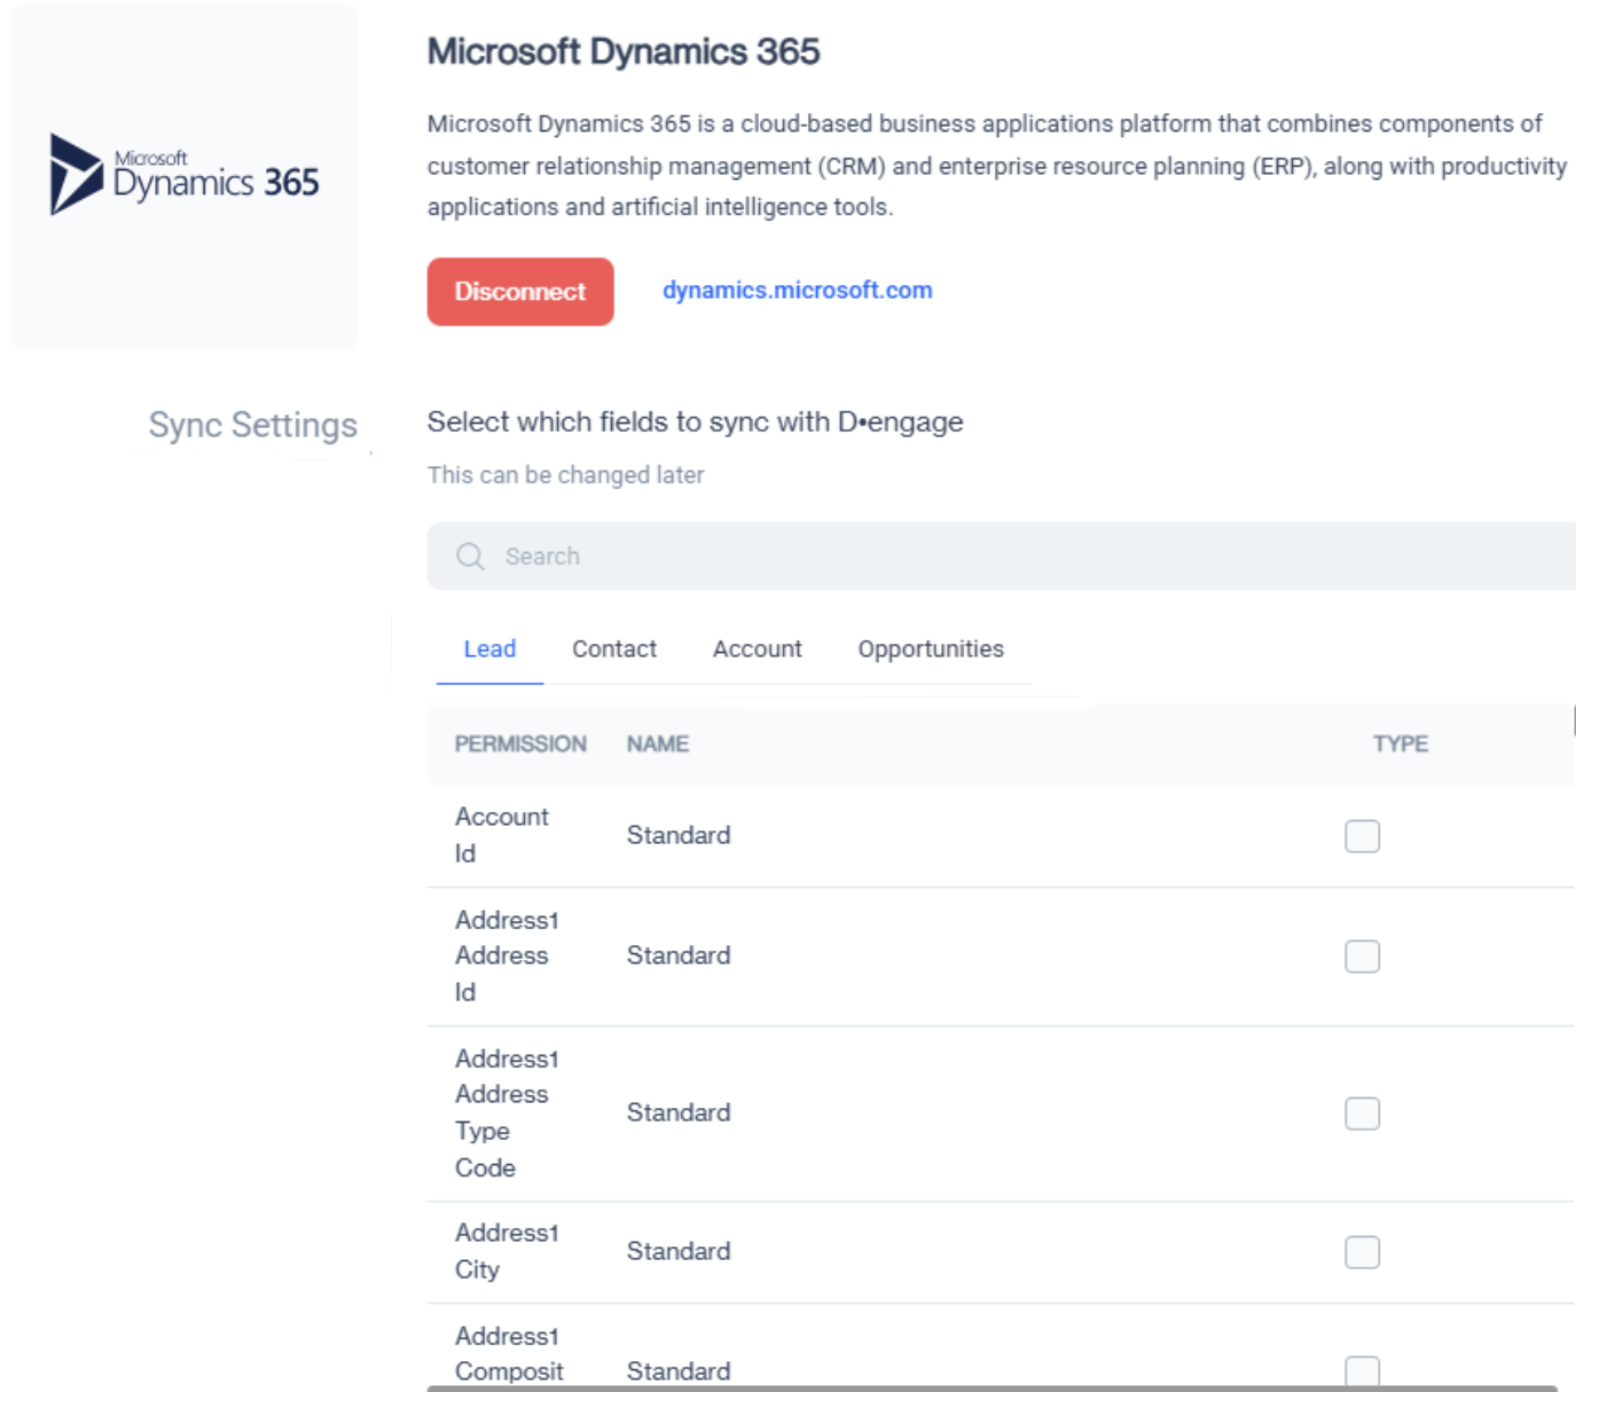Tick the Address1 City checkbox

[x=1362, y=1252]
